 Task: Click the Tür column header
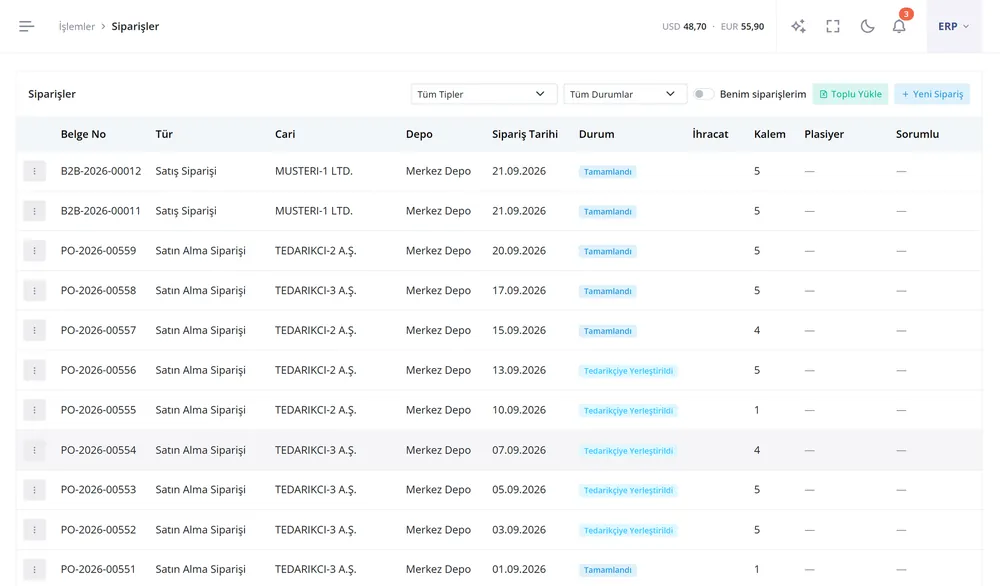coord(164,134)
